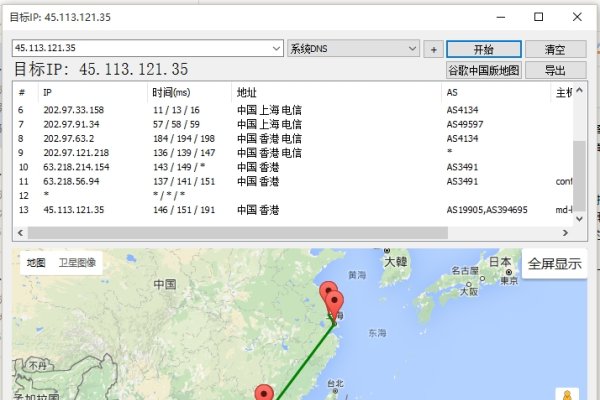Select row with IP 63.218.56.94
Image resolution: width=600 pixels, height=400 pixels.
tap(293, 181)
